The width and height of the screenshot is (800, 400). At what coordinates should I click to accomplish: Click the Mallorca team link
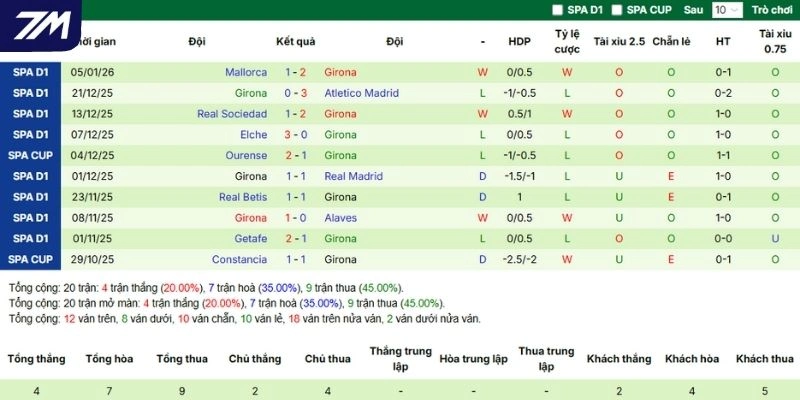[246, 72]
